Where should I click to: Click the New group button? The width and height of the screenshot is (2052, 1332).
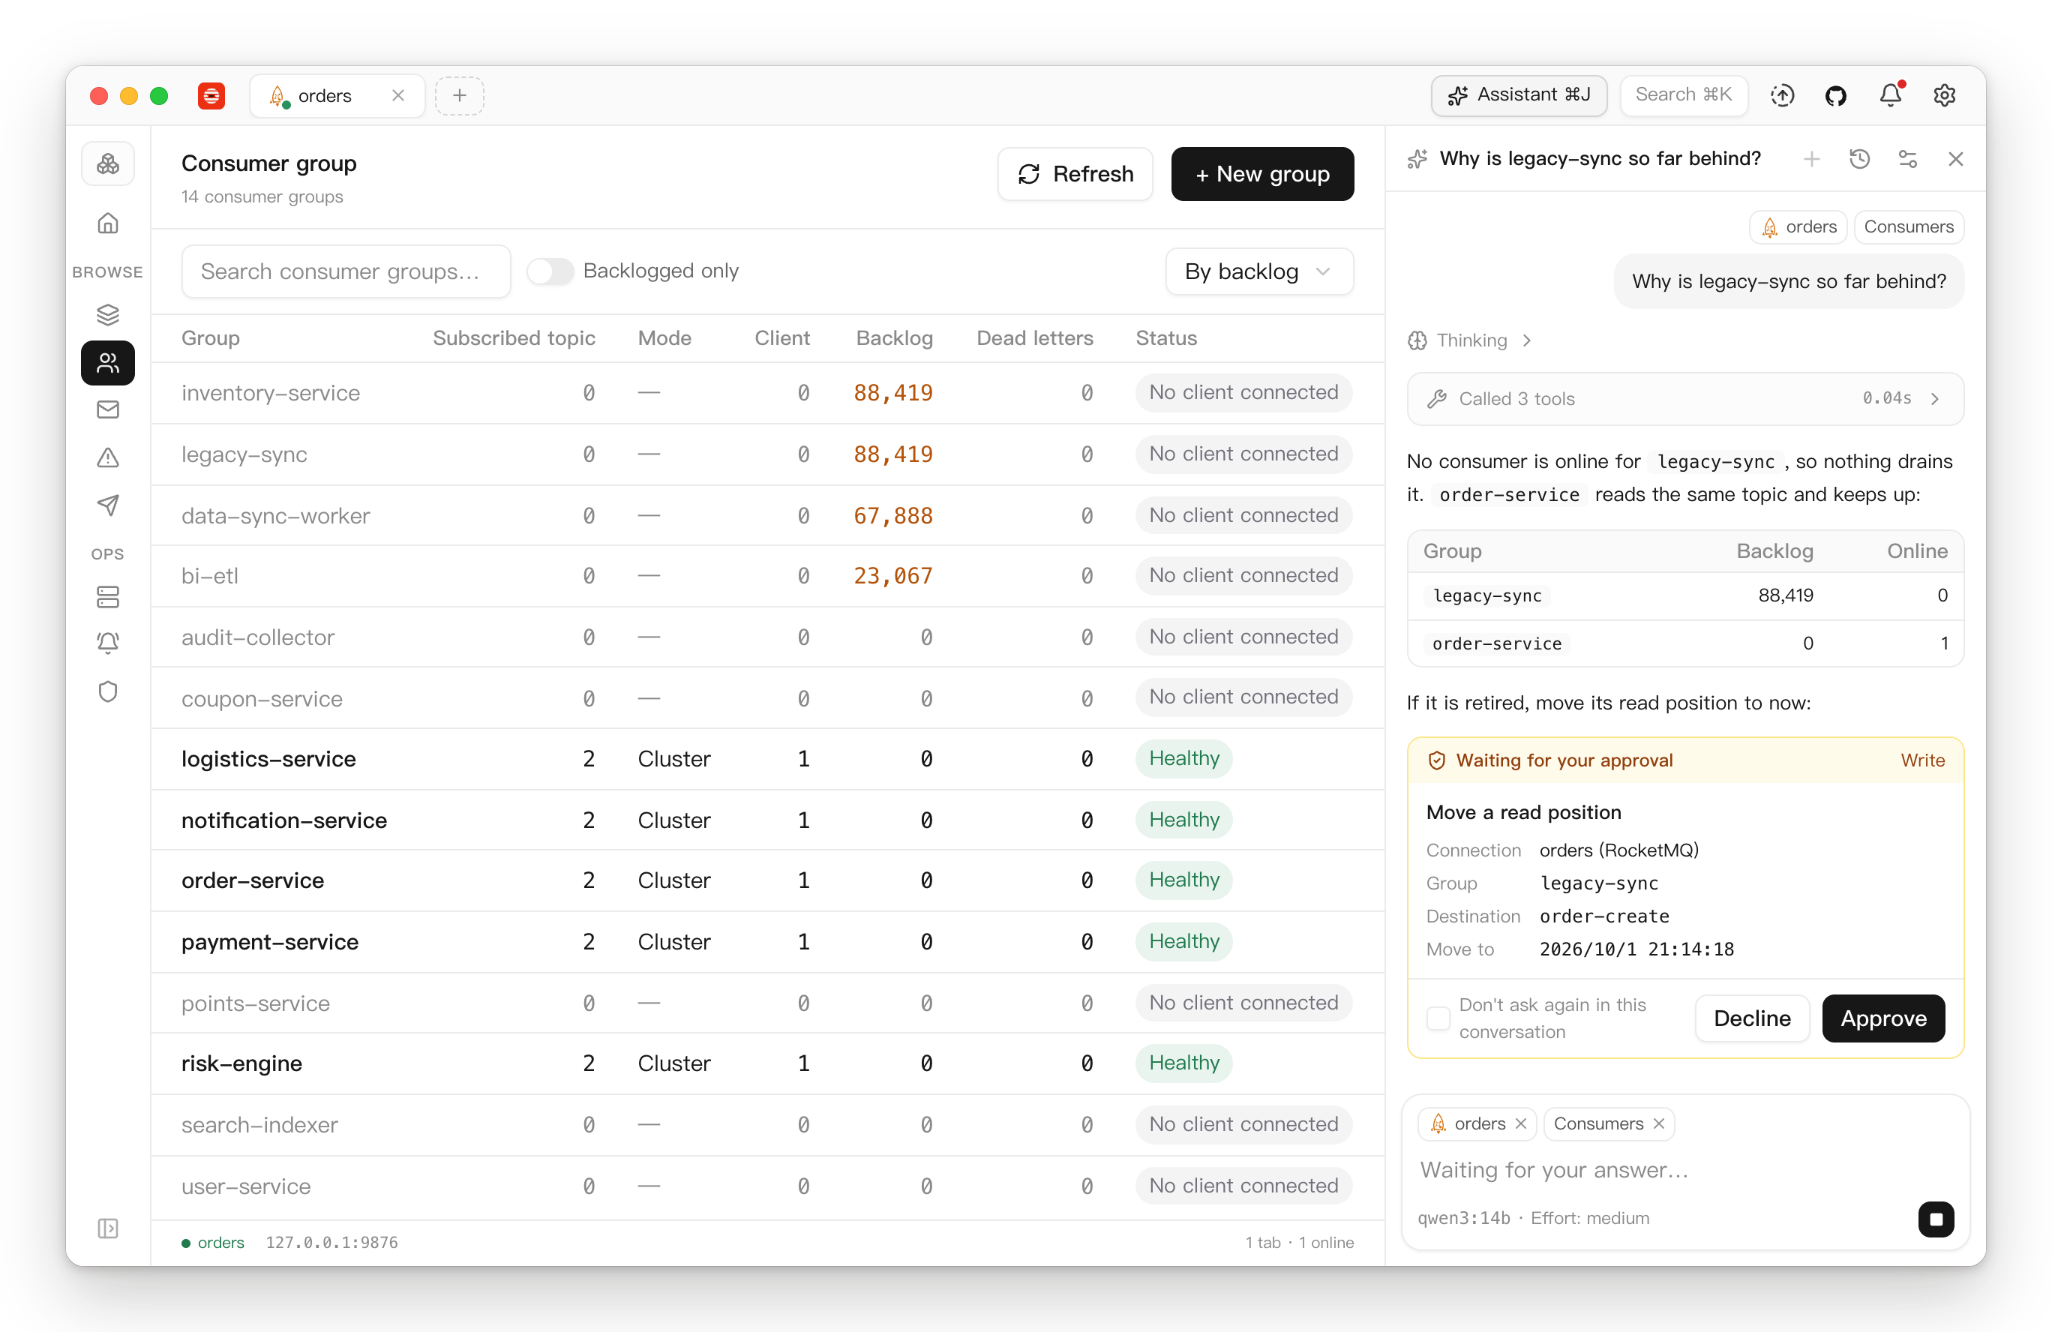tap(1262, 174)
